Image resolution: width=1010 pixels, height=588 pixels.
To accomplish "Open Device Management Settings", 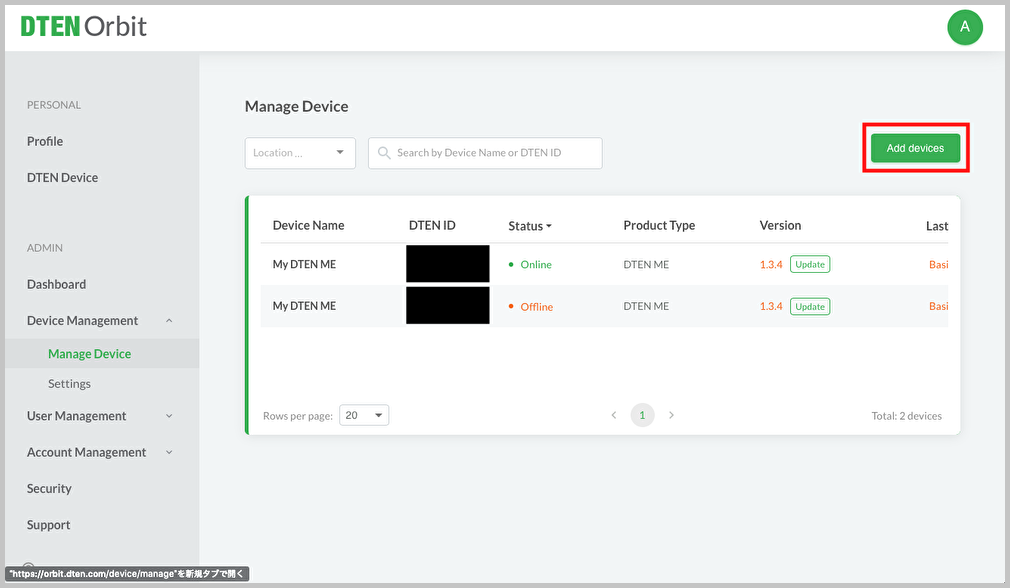I will click(70, 384).
